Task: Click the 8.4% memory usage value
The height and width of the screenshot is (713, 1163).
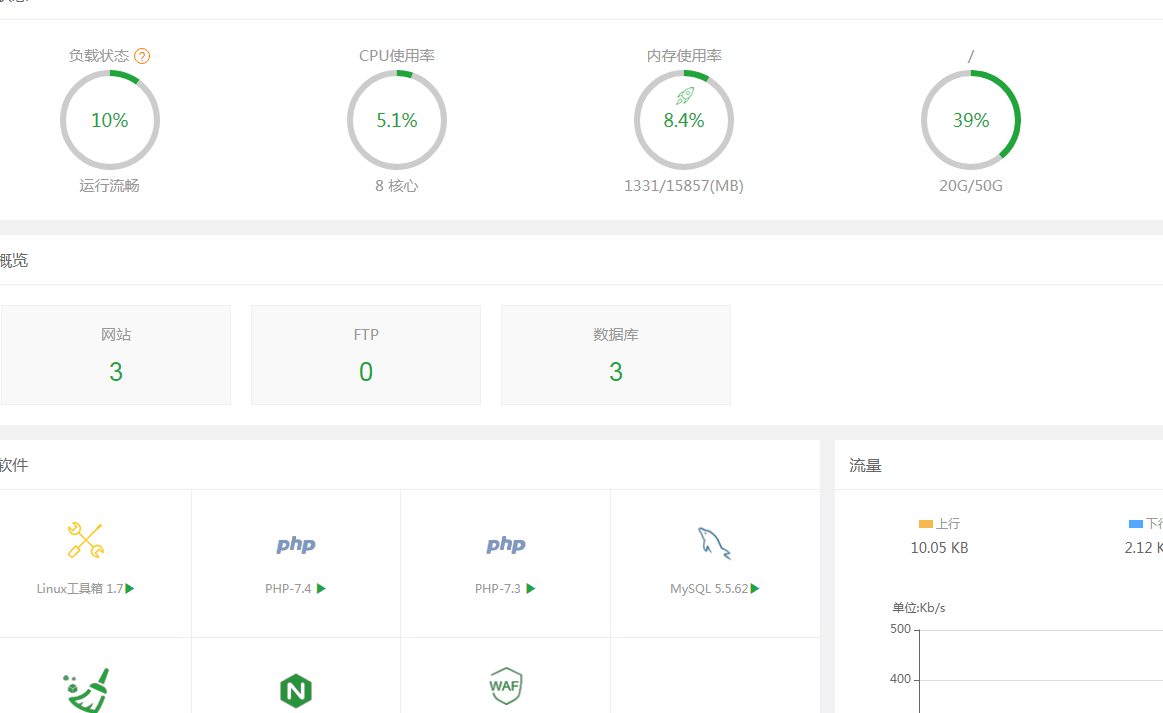Action: 684,120
